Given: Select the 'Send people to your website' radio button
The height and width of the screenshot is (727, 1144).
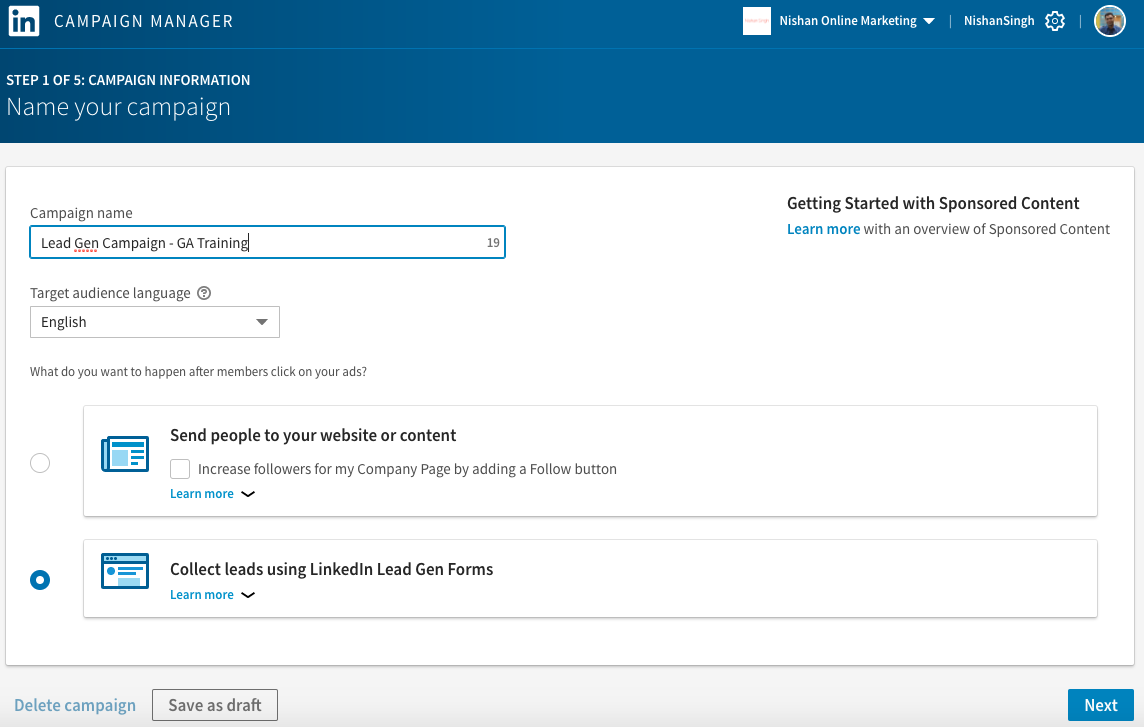Looking at the screenshot, I should (39, 462).
